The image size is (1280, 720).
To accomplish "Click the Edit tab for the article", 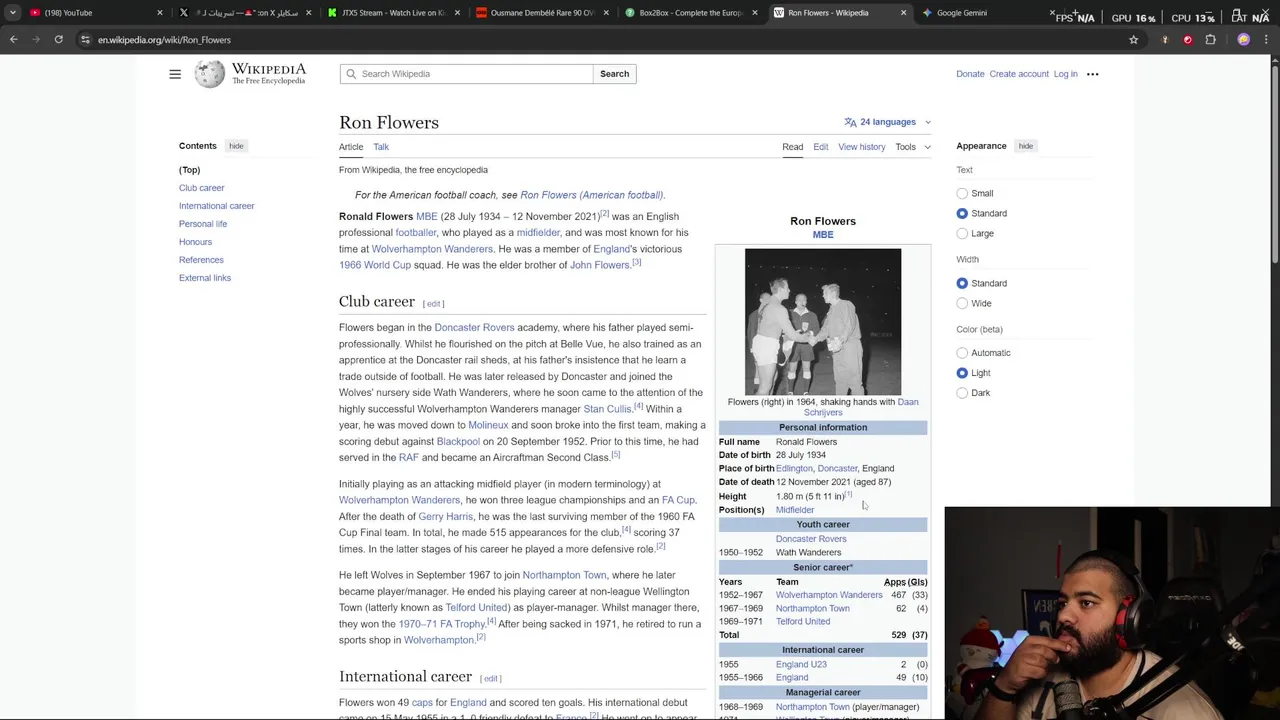I will pyautogui.click(x=820, y=147).
